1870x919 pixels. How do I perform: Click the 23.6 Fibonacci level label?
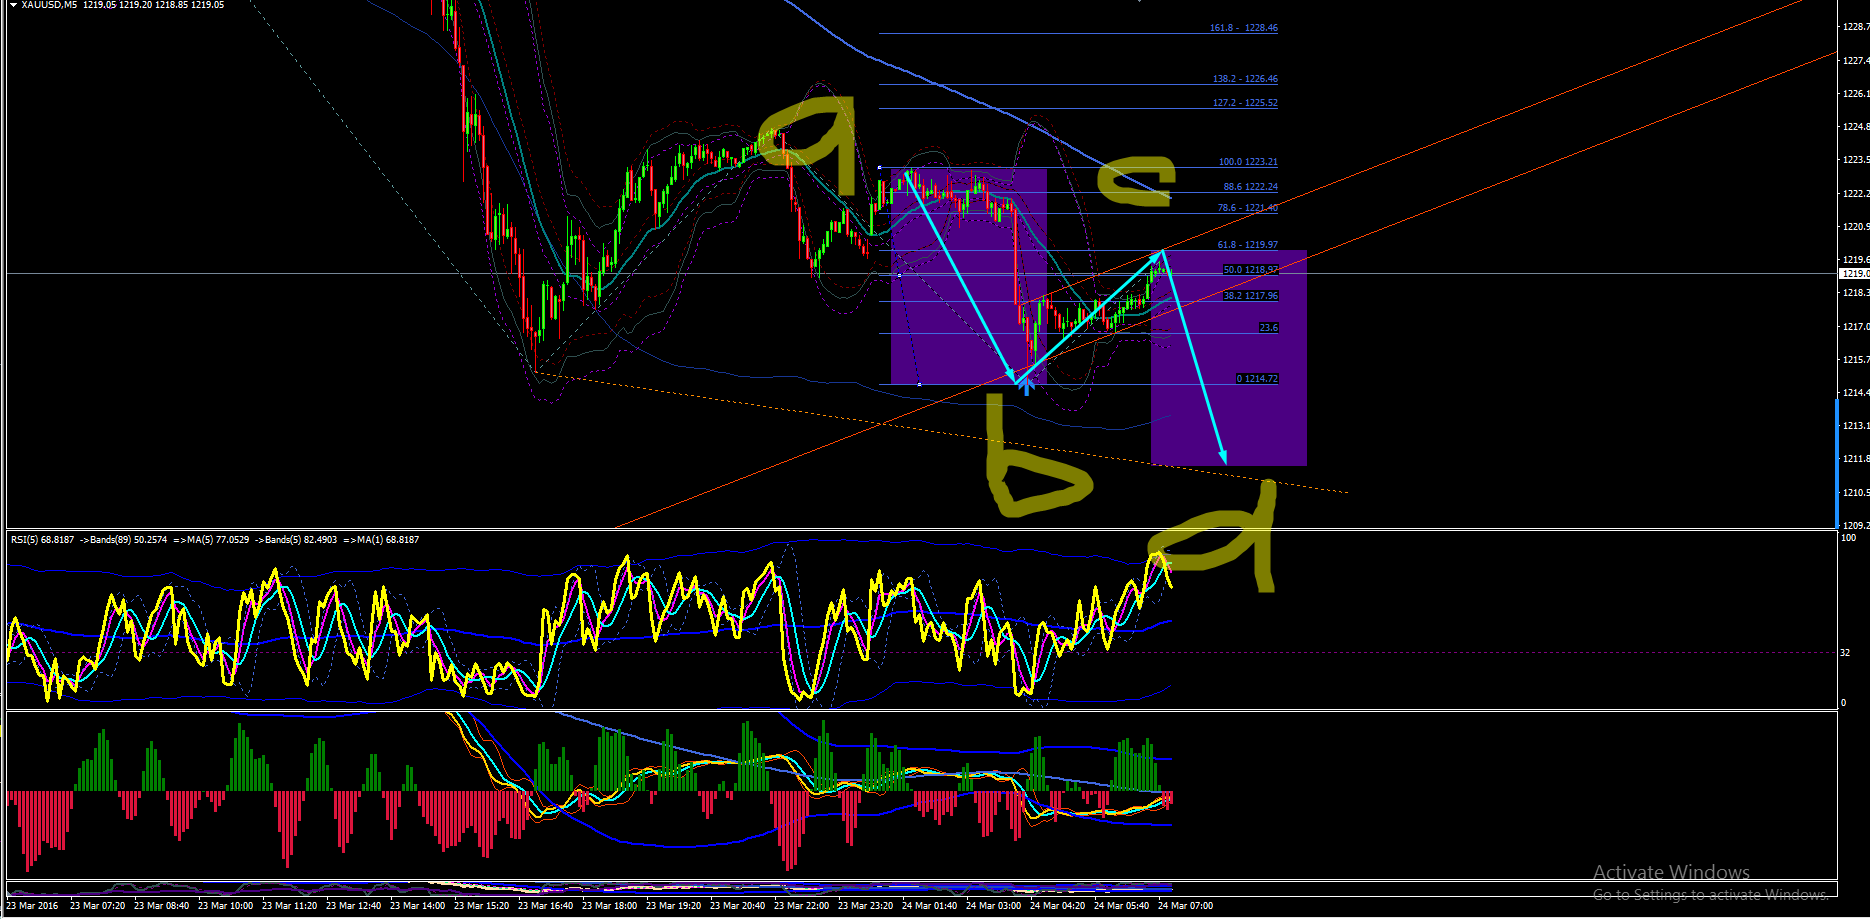coord(1268,328)
